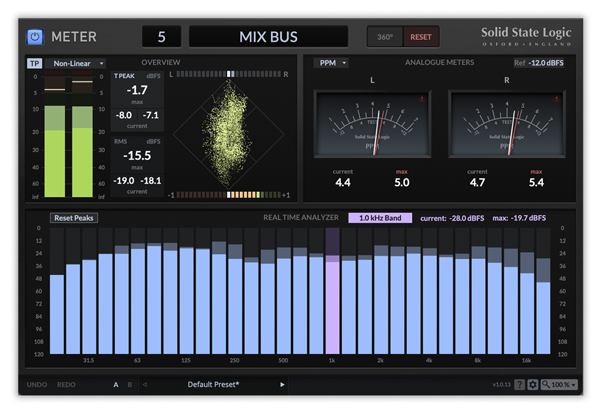
Task: Click the right PPM analogue meter
Action: pyautogui.click(x=507, y=124)
